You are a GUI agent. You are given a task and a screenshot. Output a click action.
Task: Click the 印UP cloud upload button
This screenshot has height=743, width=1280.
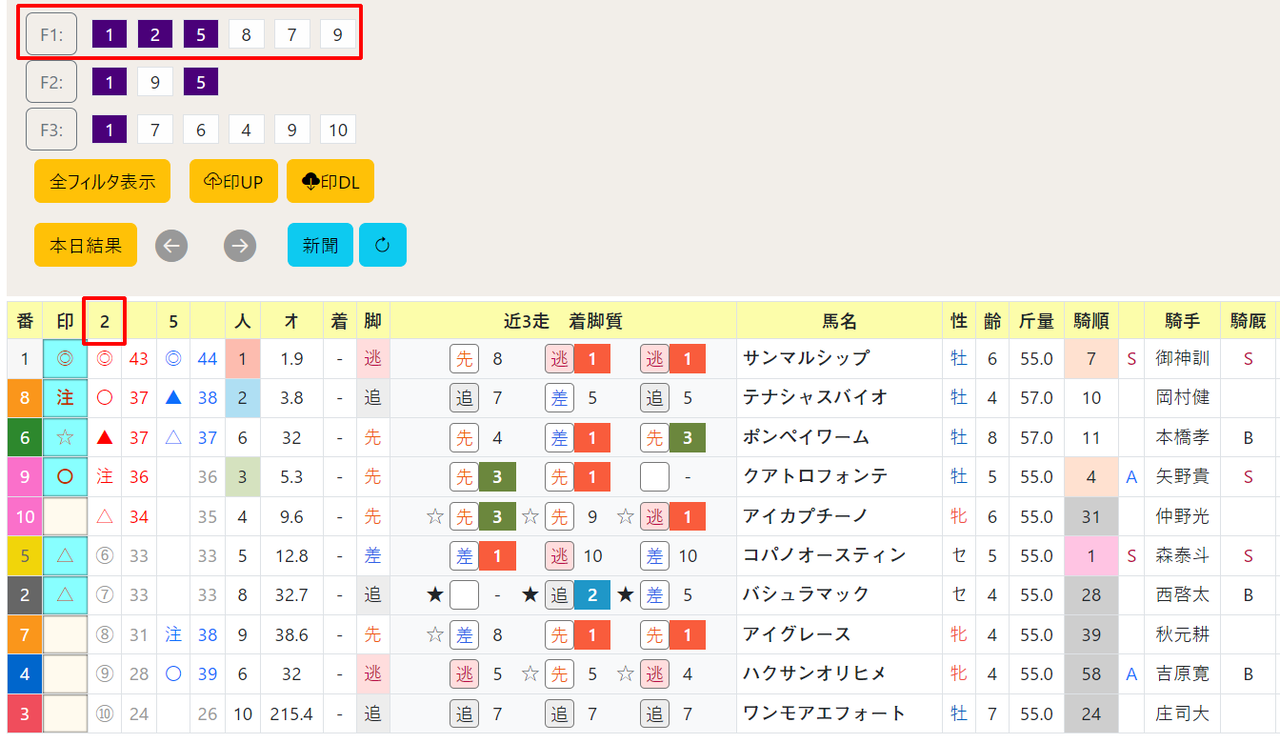233,182
